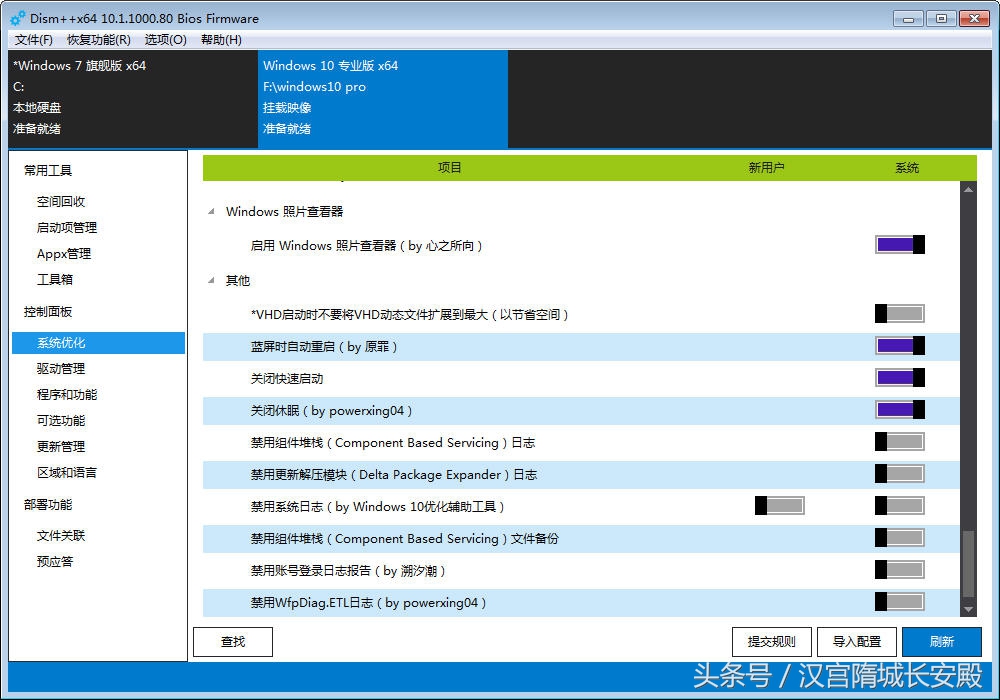Toggle 蓝屏时自动重启 switch
The image size is (1000, 700).
pos(900,346)
